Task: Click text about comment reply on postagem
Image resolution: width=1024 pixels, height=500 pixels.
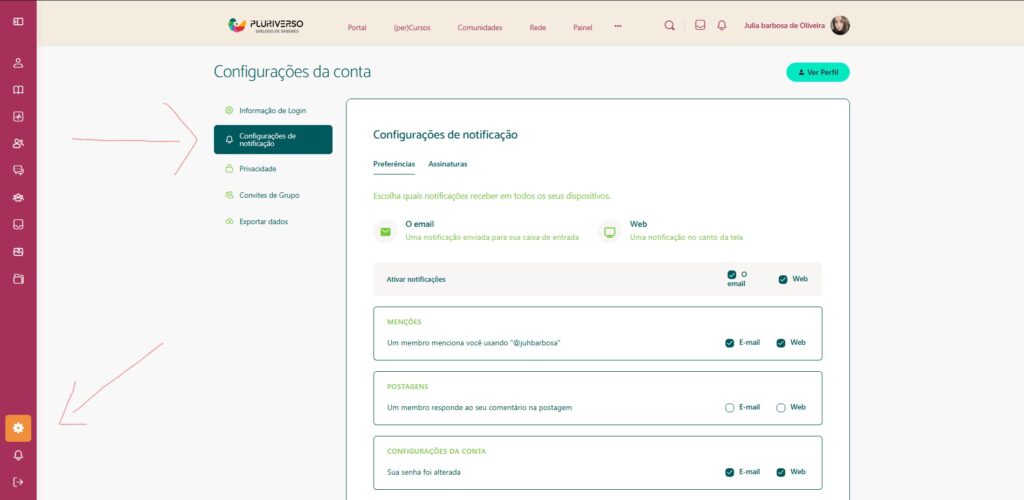Action: [x=479, y=407]
